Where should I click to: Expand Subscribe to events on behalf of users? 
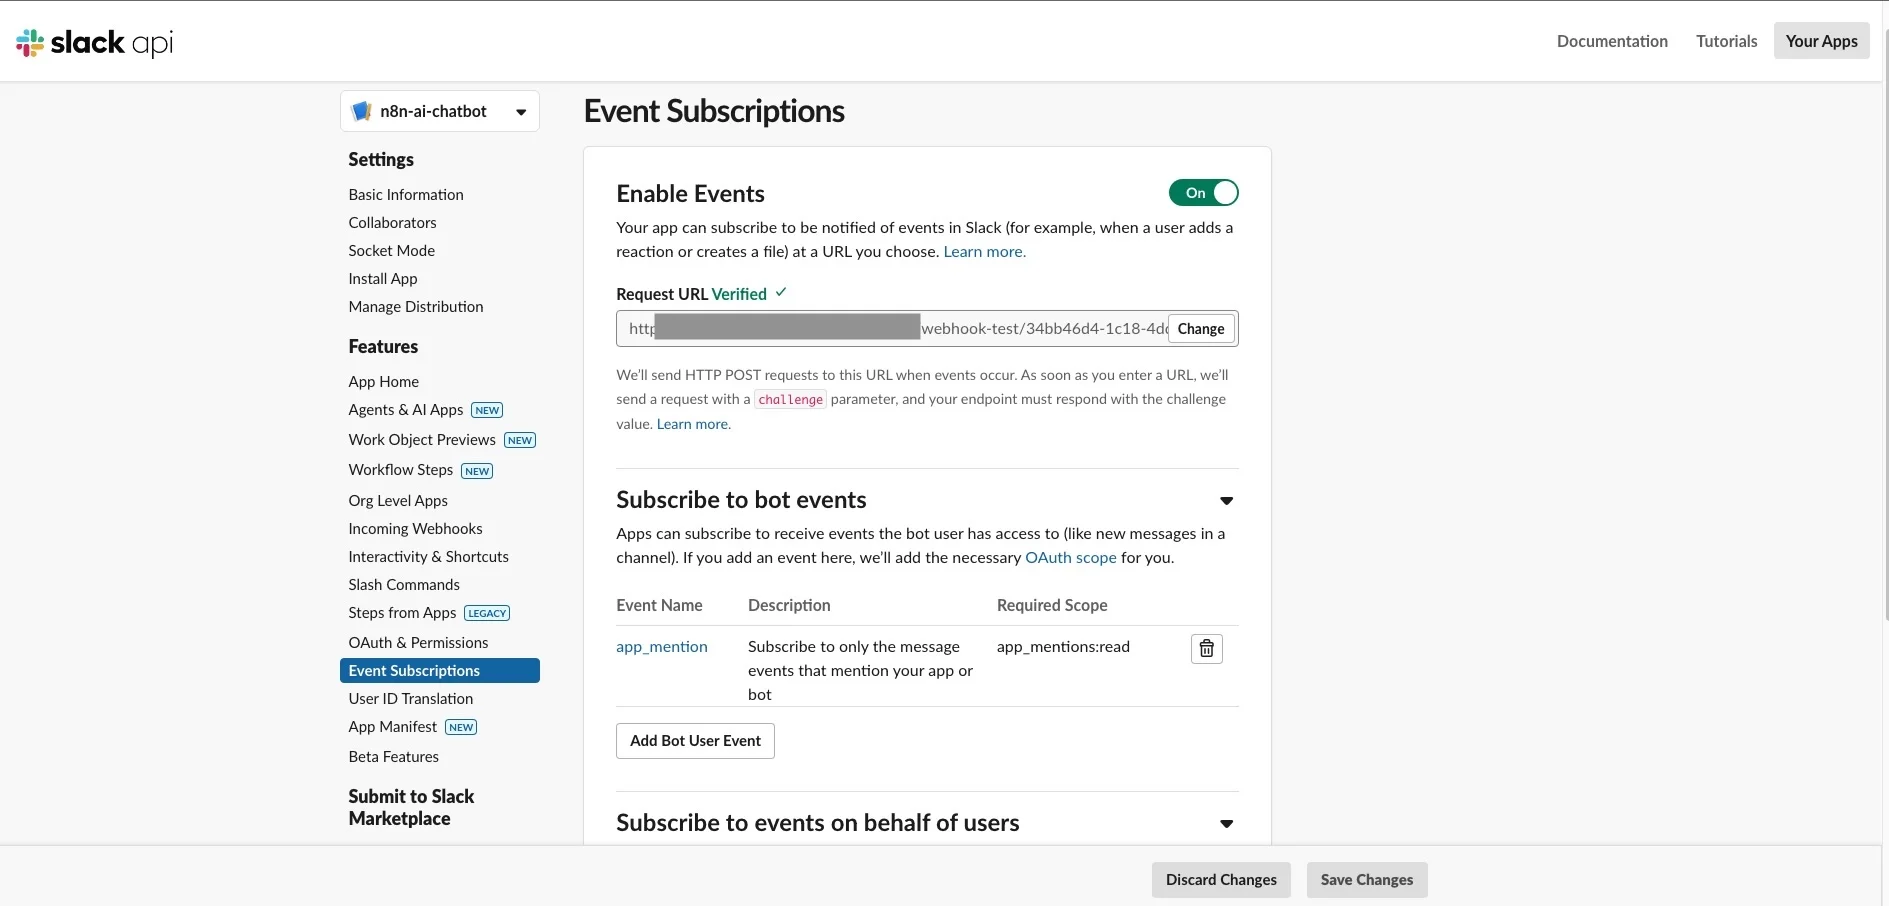click(x=1226, y=824)
